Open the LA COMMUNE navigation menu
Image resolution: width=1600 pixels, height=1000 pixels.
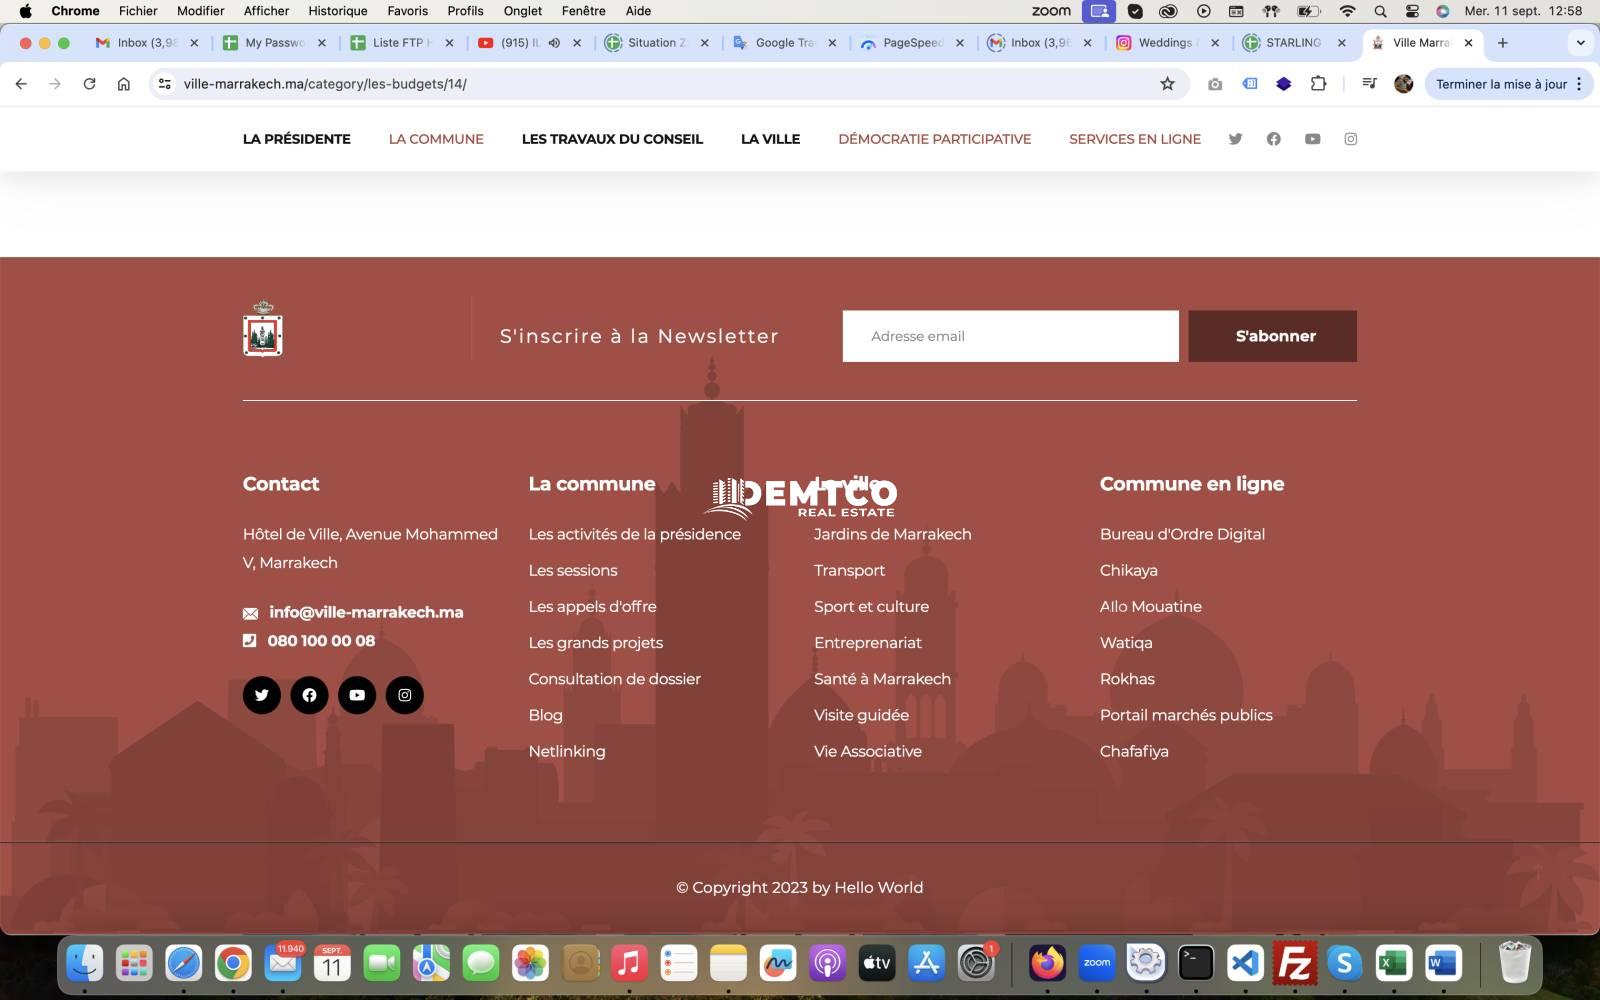point(436,139)
